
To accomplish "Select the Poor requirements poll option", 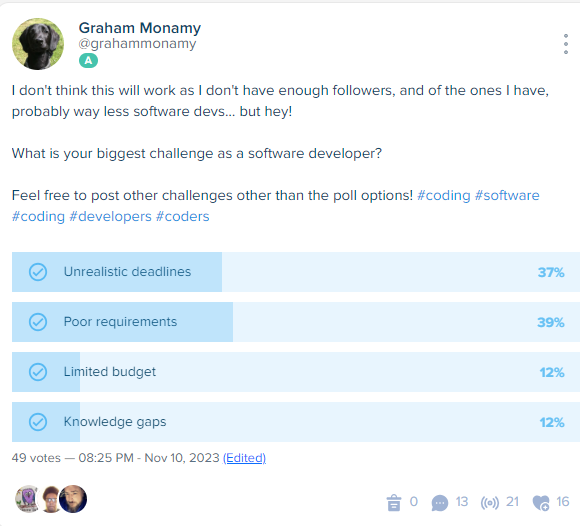I will pos(296,322).
